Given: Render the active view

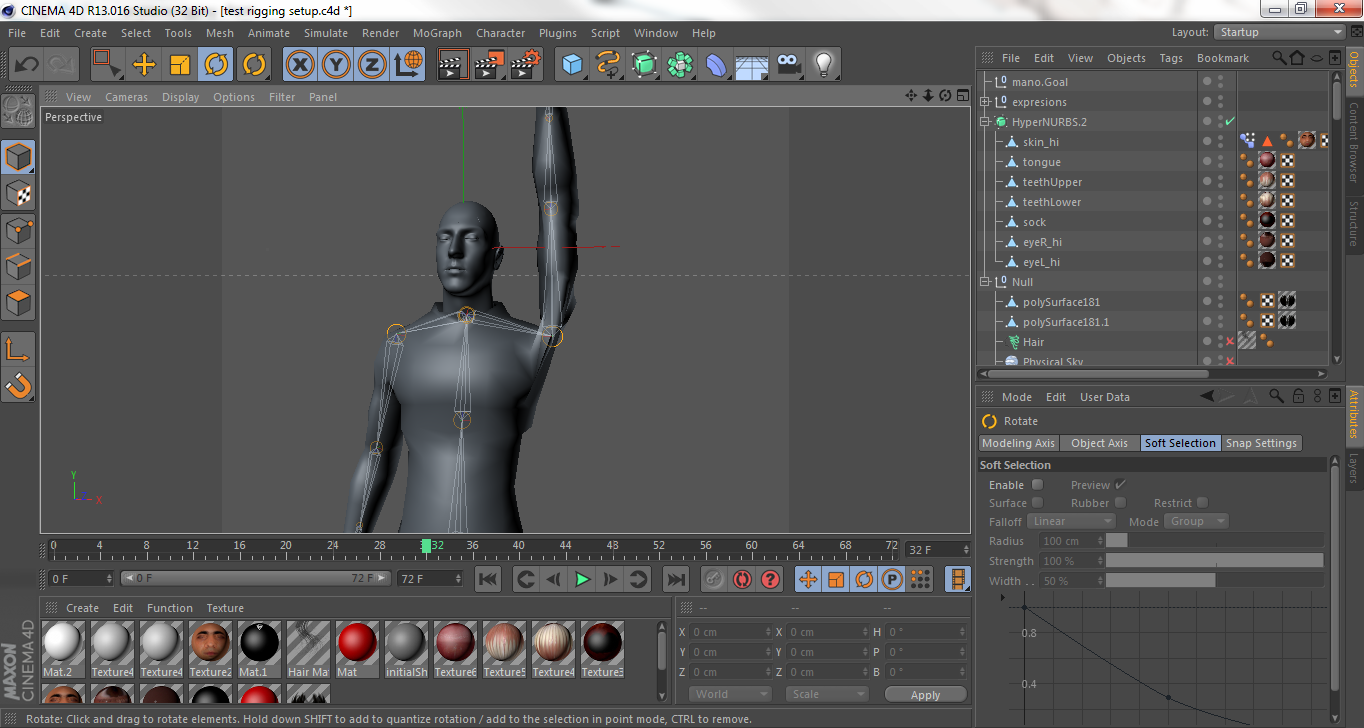Looking at the screenshot, I should tap(453, 65).
